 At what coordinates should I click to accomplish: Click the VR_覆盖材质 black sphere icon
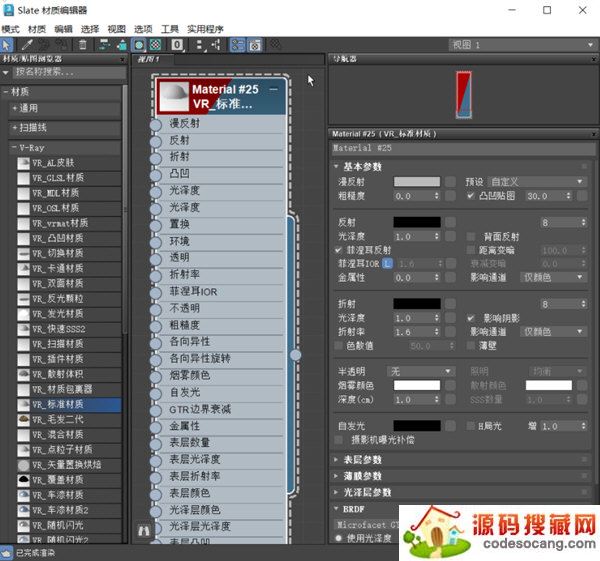click(24, 479)
